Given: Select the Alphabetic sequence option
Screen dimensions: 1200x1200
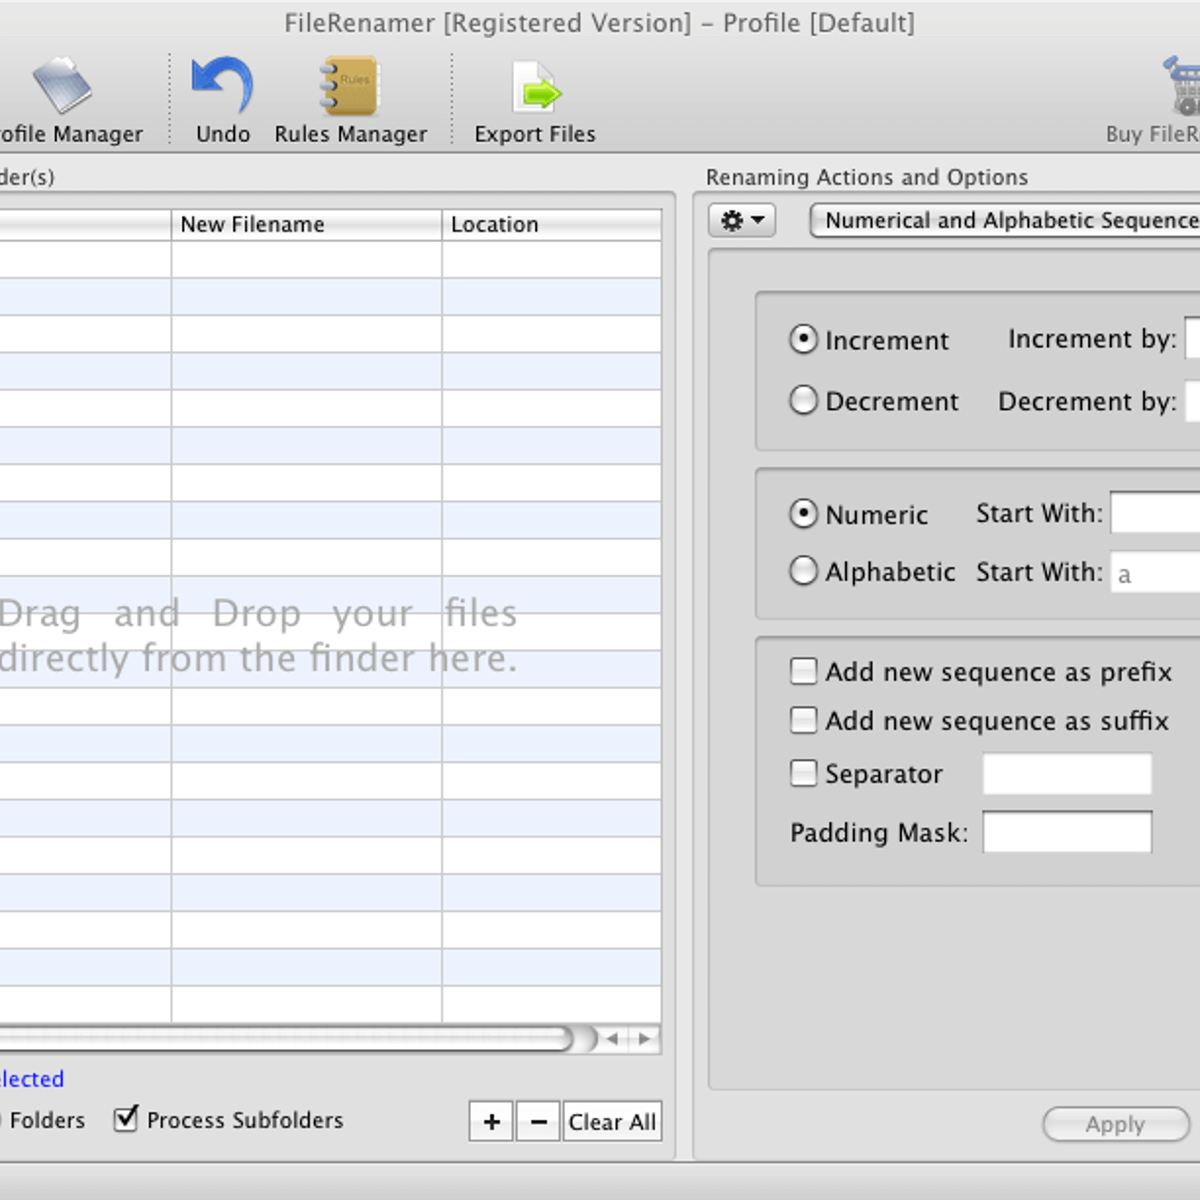Looking at the screenshot, I should click(x=804, y=571).
